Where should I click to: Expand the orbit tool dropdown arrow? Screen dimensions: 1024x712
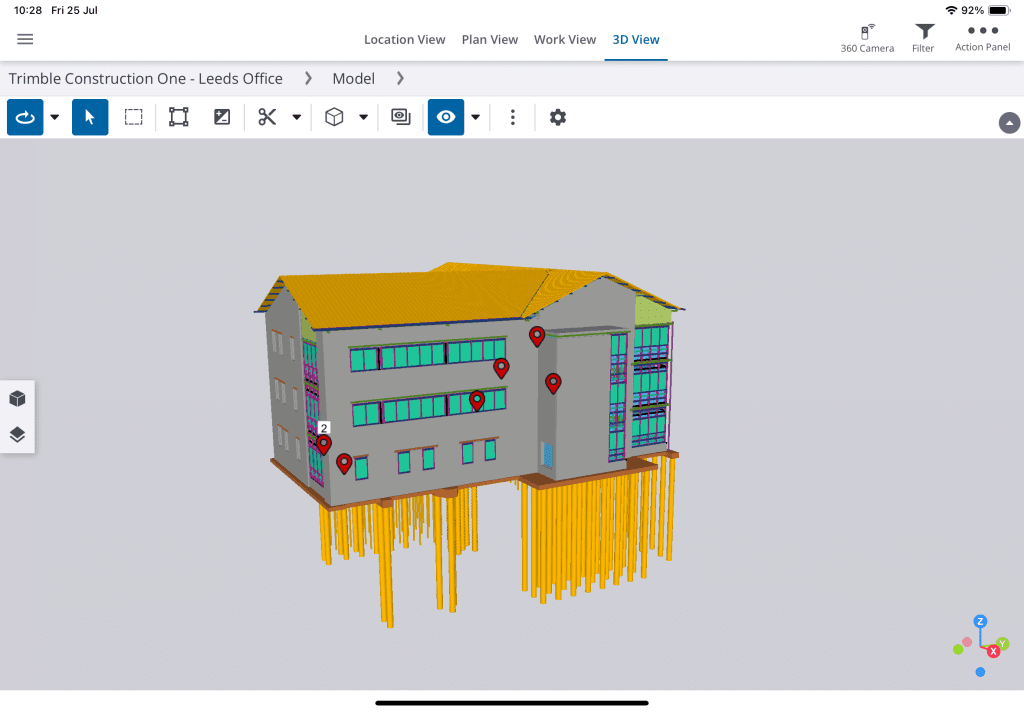coord(55,117)
